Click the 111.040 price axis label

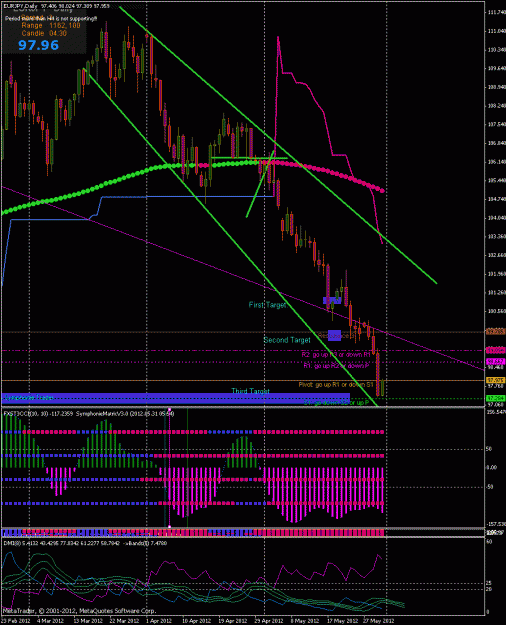(495, 31)
